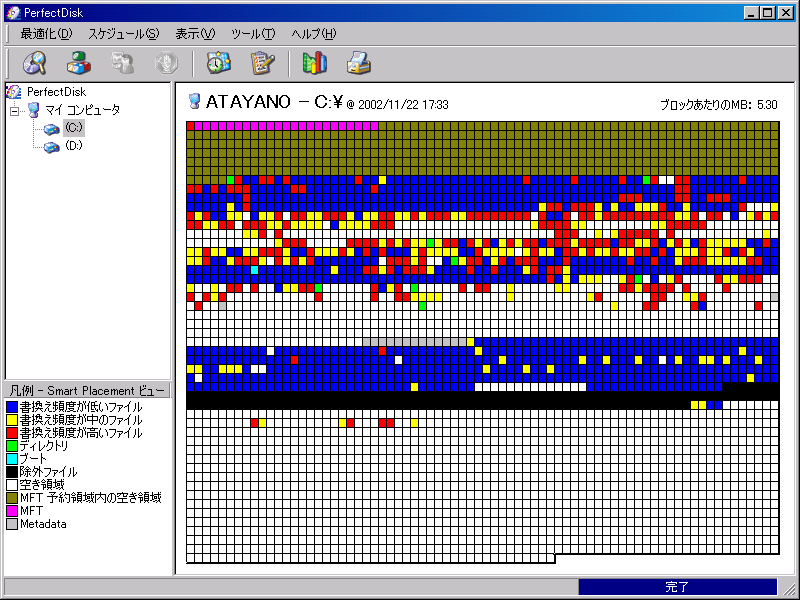The image size is (800, 600).
Task: Maximize the PerfectDisk window
Action: pyautogui.click(x=767, y=13)
